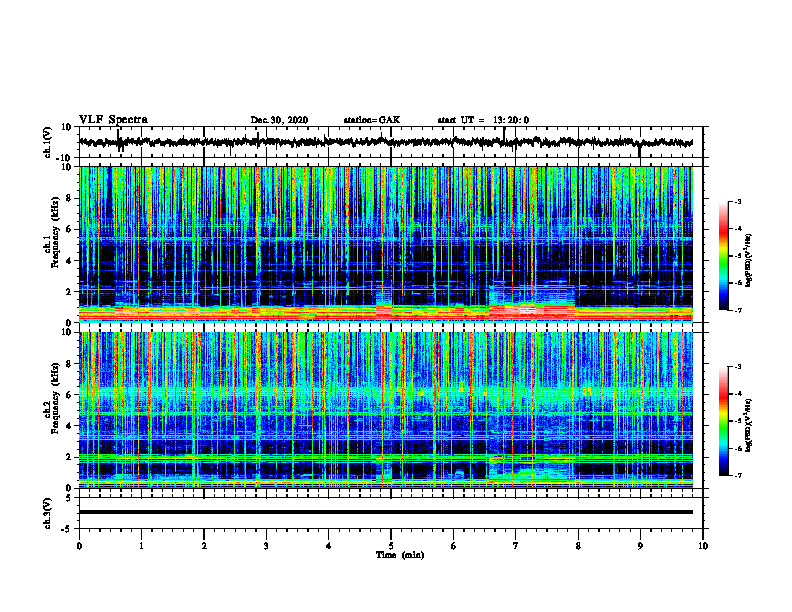This screenshot has width=792, height=612.
Task: Click time axis tick label 3
Action: (x=266, y=546)
